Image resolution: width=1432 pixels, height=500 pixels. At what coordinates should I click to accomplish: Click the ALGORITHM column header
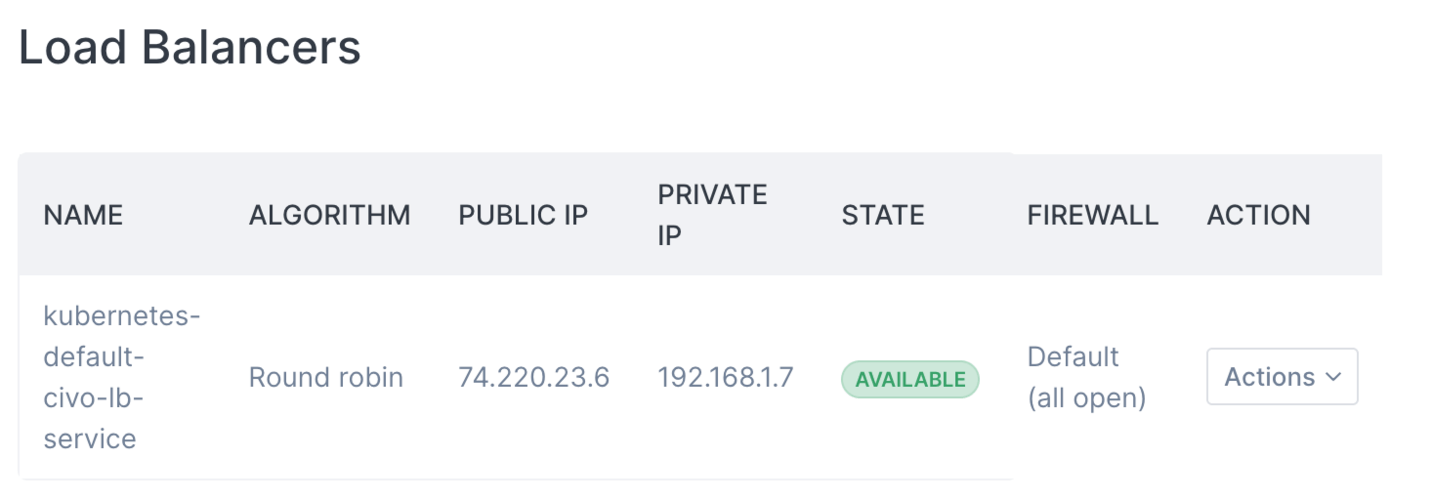point(329,215)
